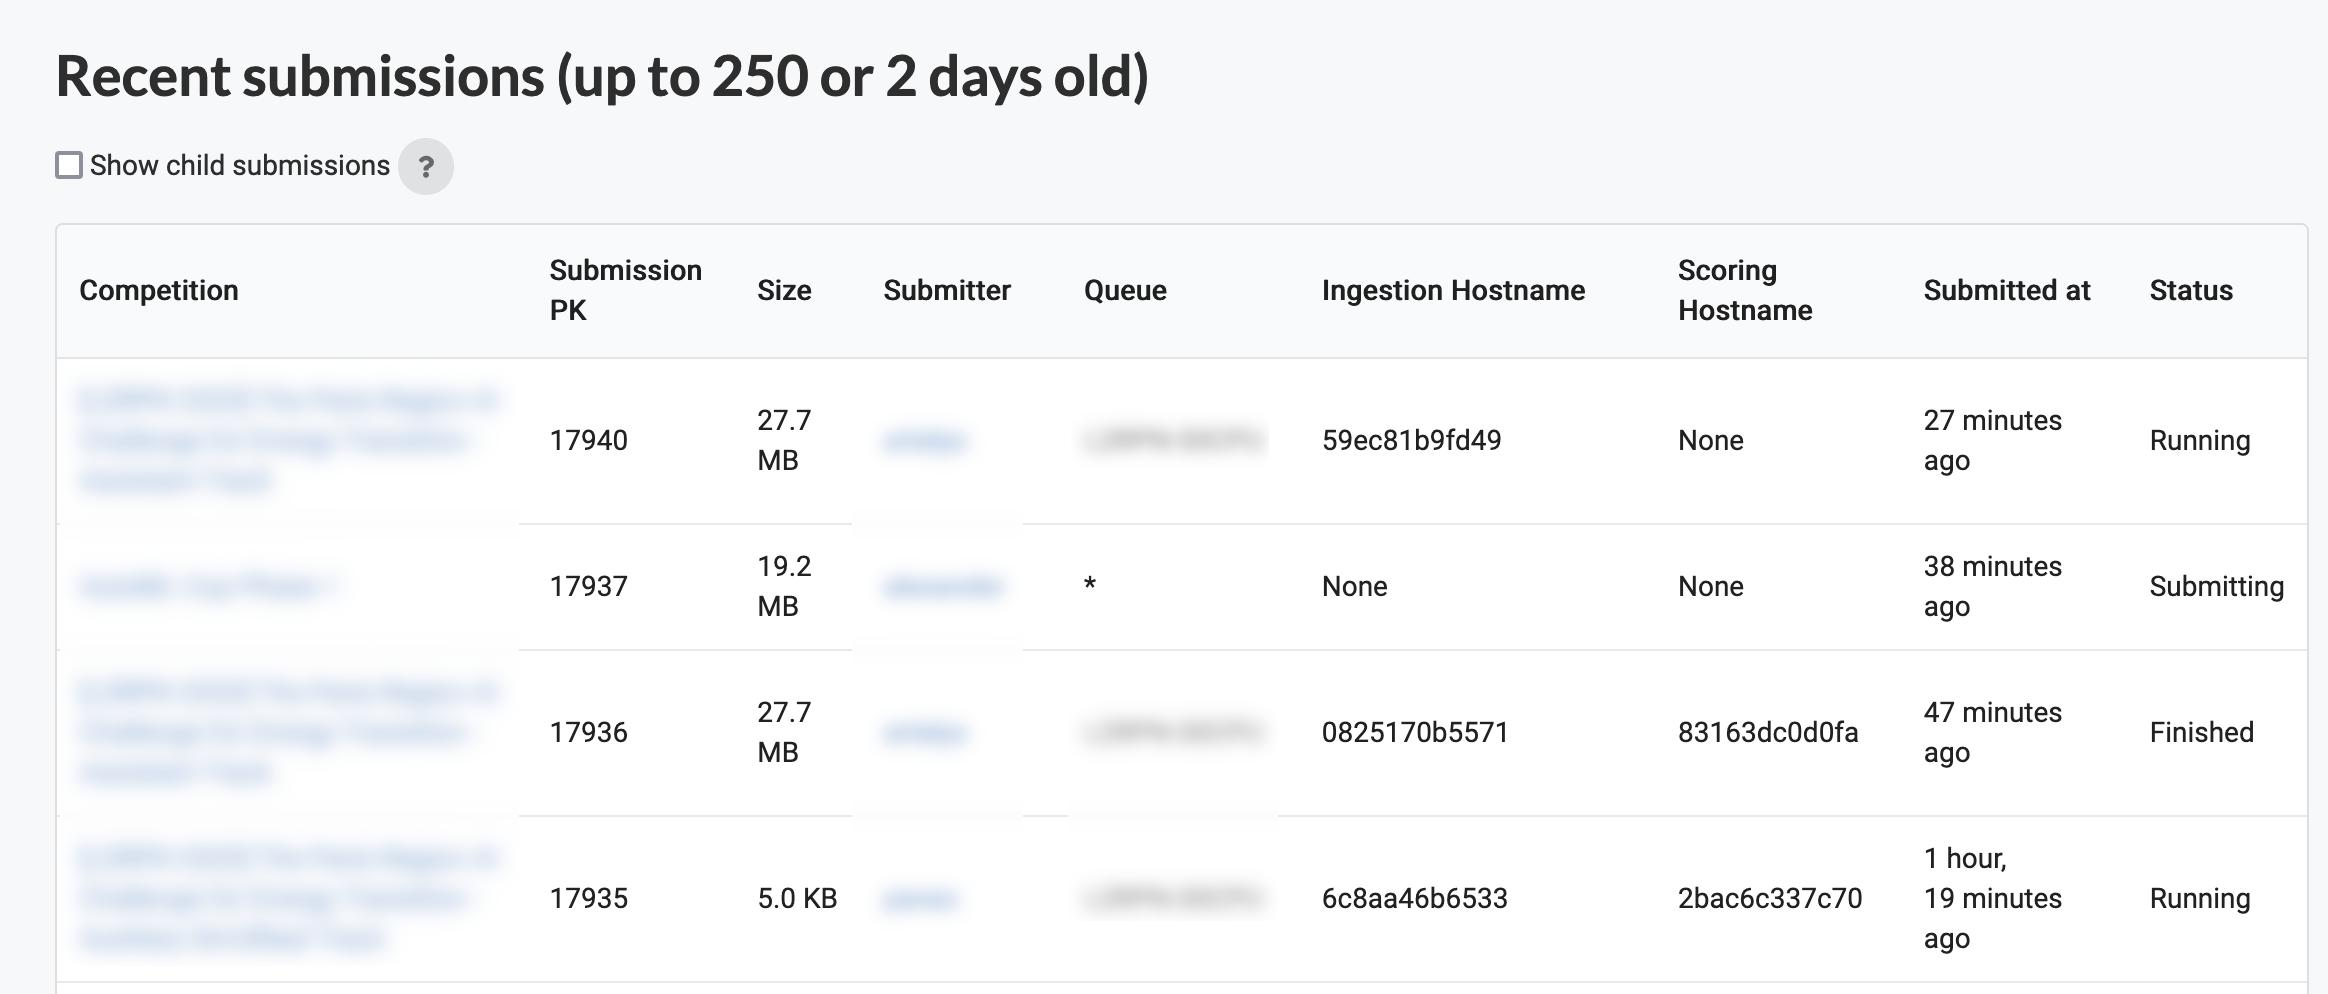Click the Submitter column header

pos(946,290)
